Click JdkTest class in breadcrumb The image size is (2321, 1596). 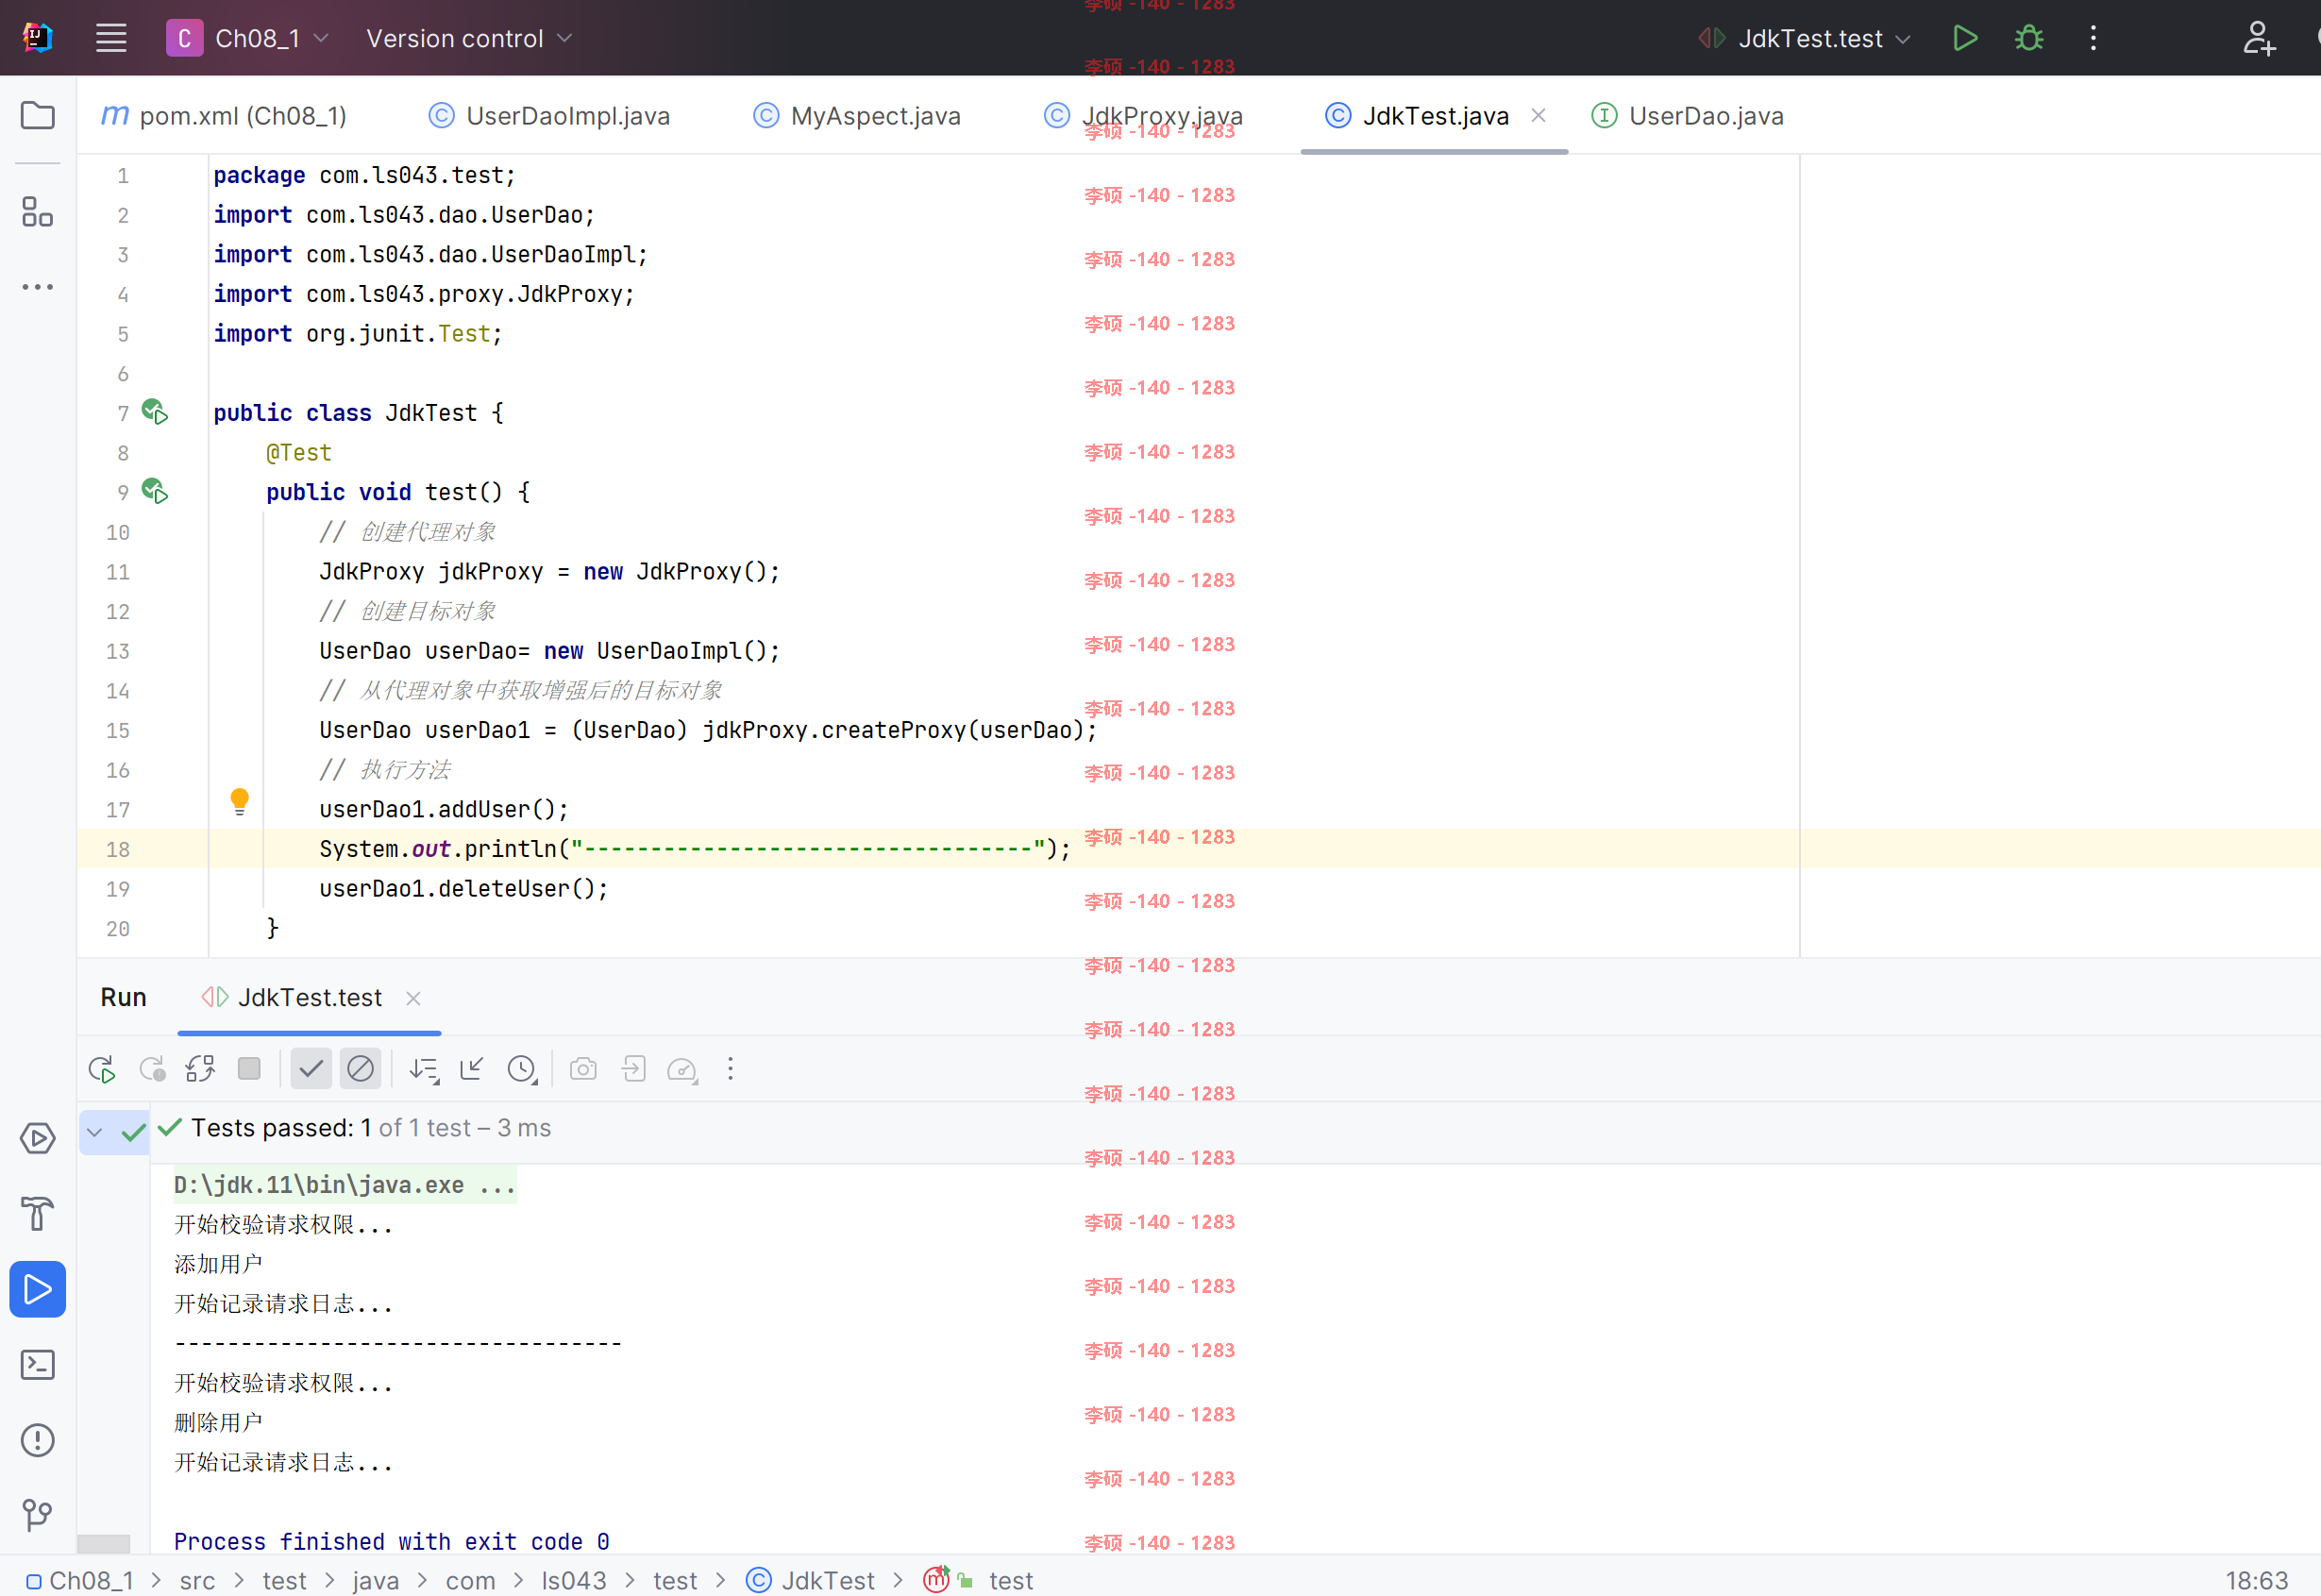pyautogui.click(x=811, y=1580)
